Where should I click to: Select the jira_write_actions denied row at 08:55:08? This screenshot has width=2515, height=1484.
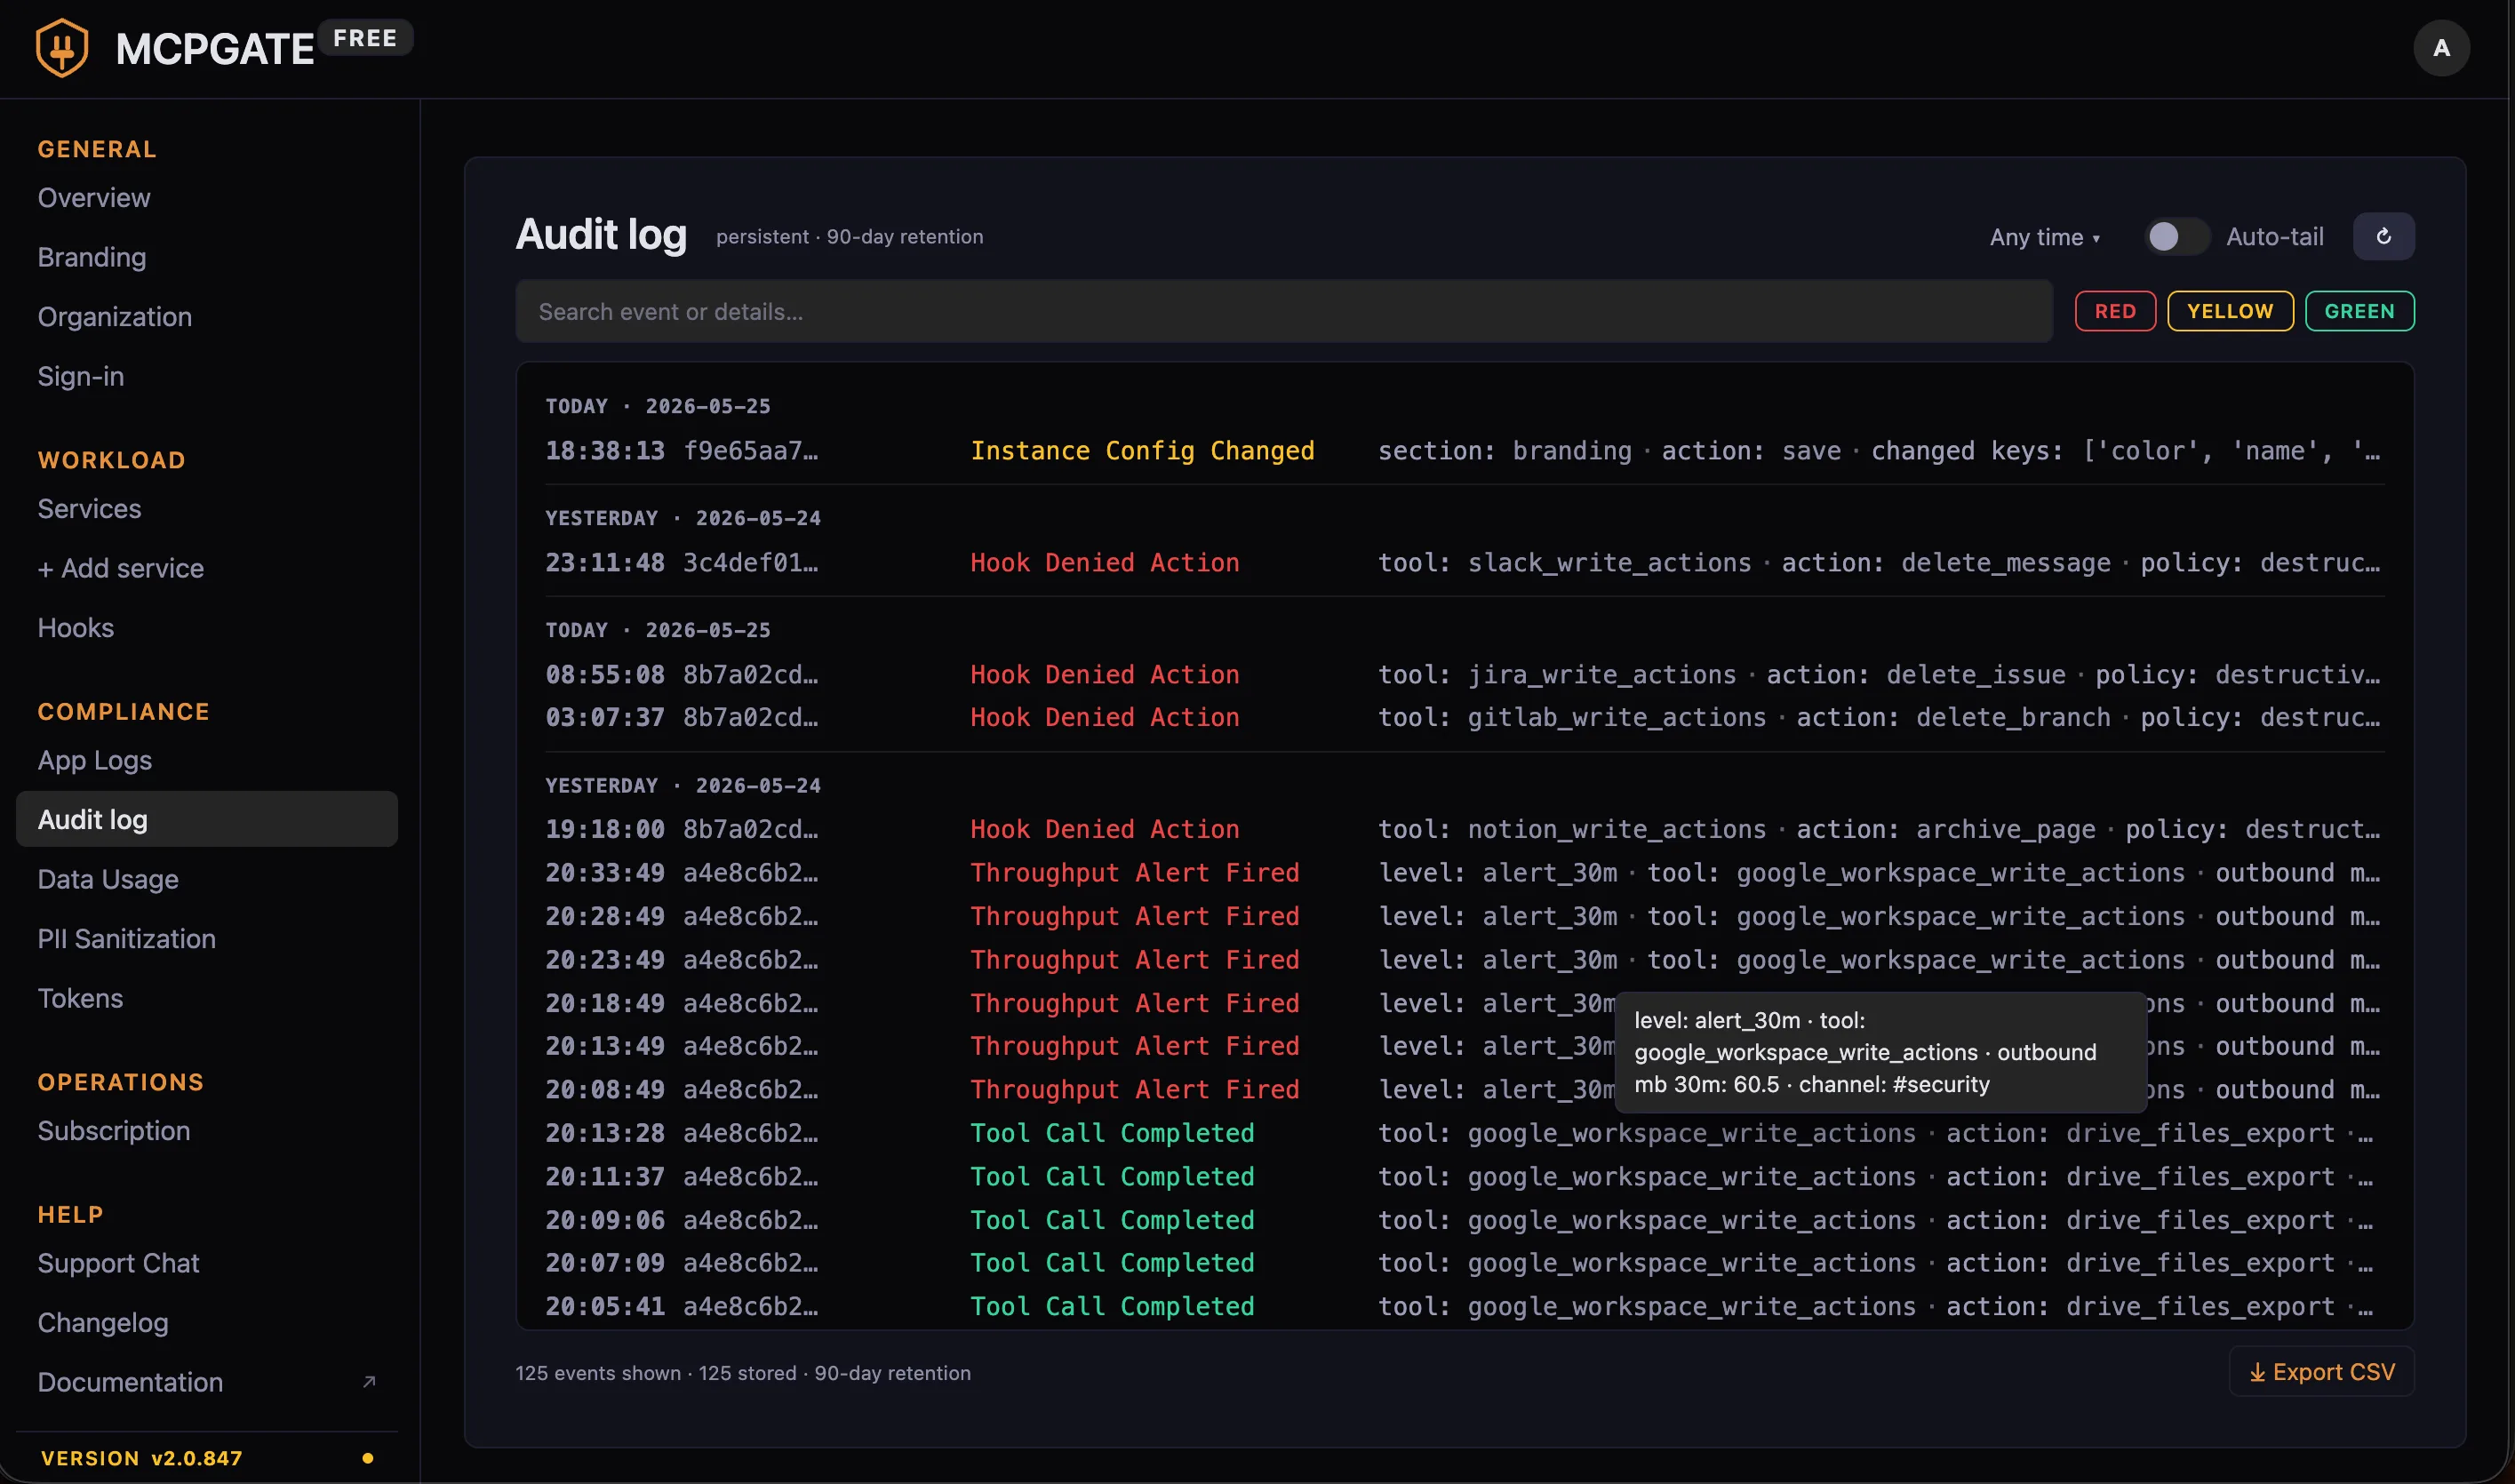(x=1464, y=675)
